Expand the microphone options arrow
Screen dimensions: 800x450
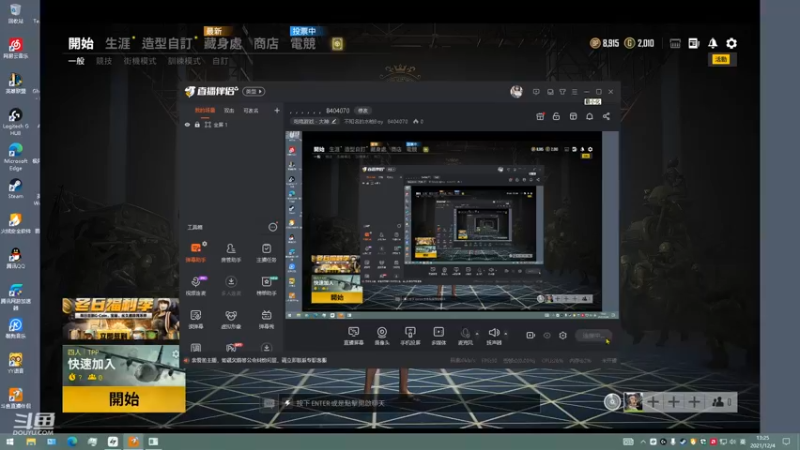point(477,334)
